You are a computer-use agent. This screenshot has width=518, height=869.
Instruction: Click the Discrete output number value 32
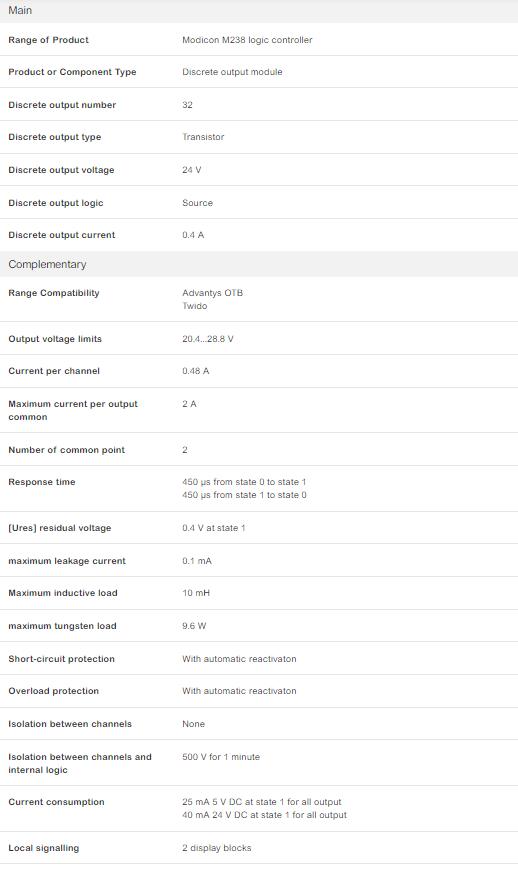pos(187,105)
